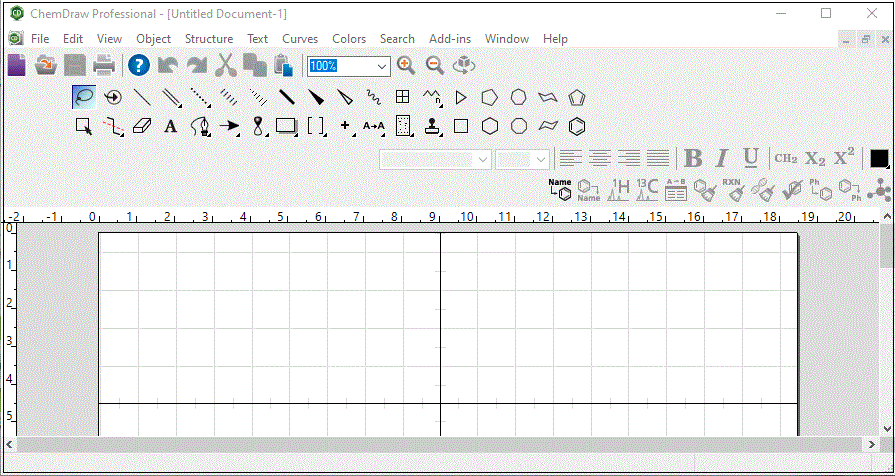Click the Print icon
This screenshot has height=476, width=895.
tap(104, 65)
